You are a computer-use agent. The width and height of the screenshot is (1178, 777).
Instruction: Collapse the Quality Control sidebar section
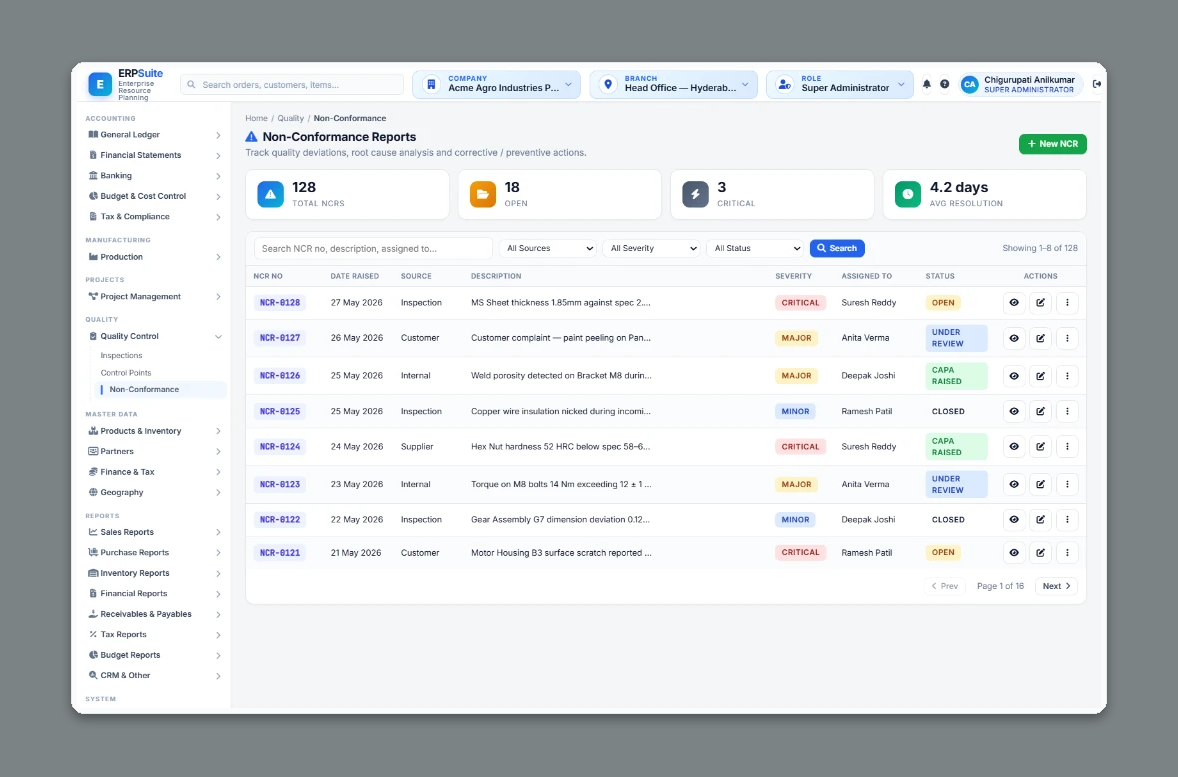pyautogui.click(x=155, y=337)
